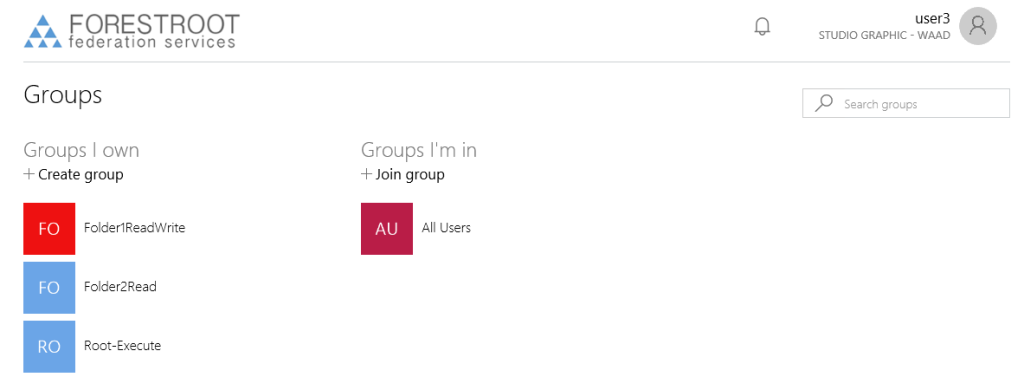
Task: Click the Forestroot triangle logo
Action: [x=43, y=31]
